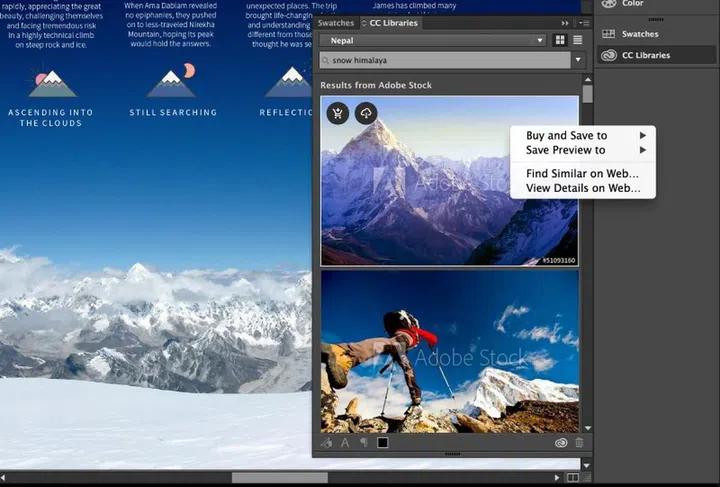Image resolution: width=720 pixels, height=487 pixels.
Task: Click the snow himalaya search field
Action: click(445, 60)
